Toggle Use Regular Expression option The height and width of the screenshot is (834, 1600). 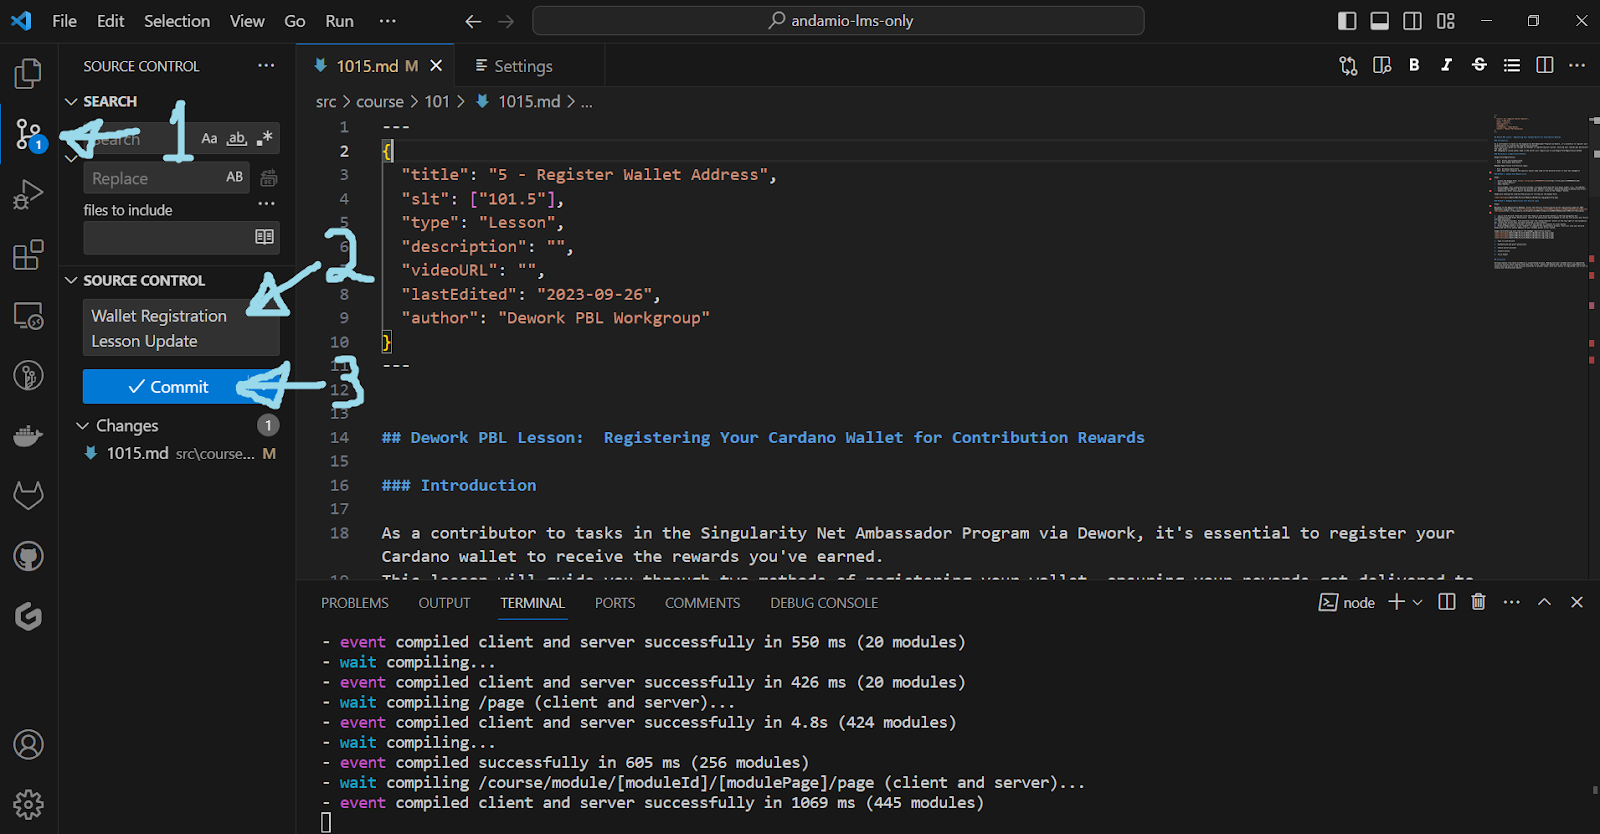tap(264, 139)
